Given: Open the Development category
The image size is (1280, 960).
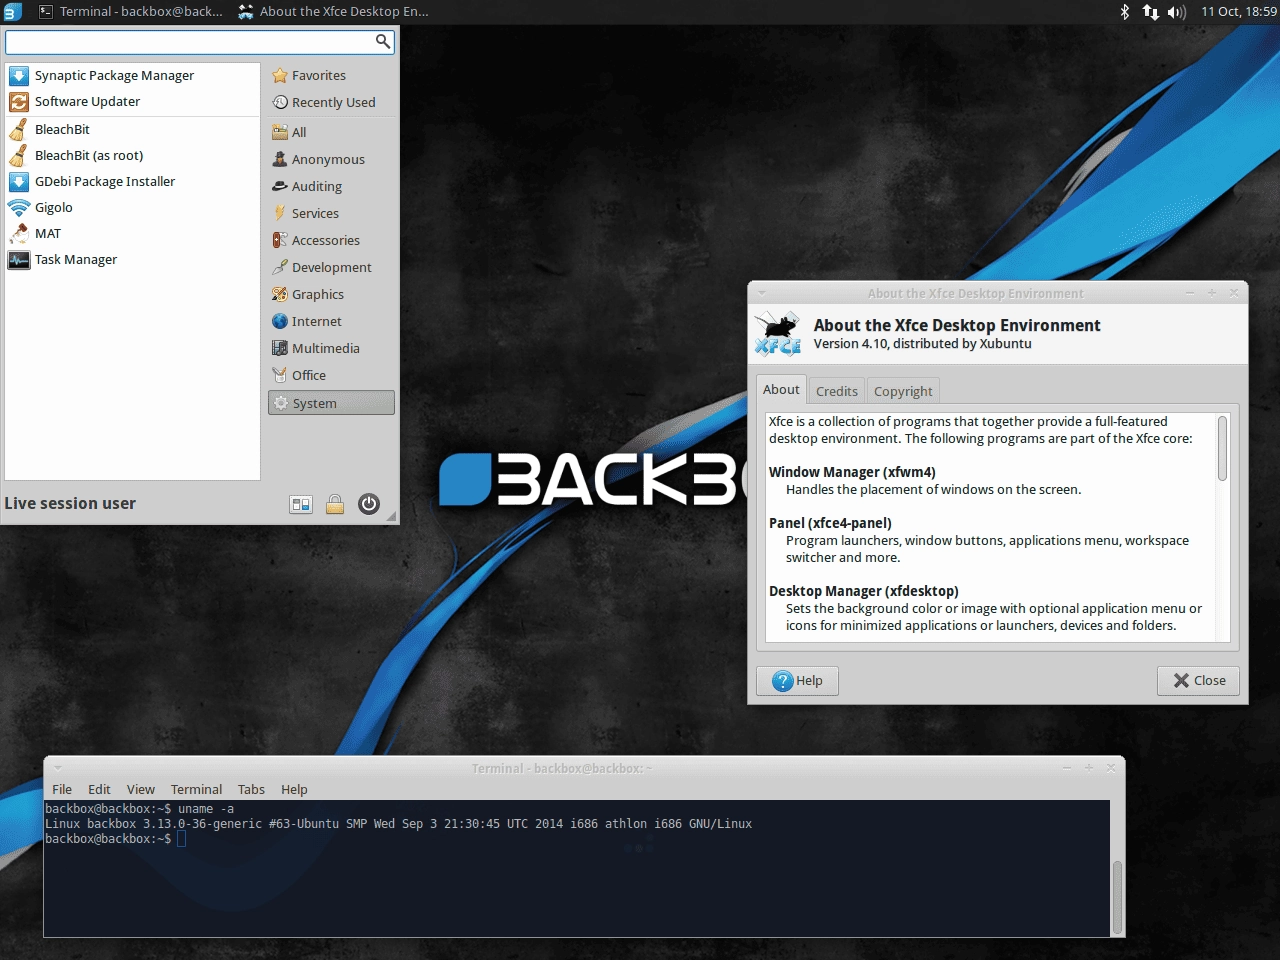Looking at the screenshot, I should point(331,267).
